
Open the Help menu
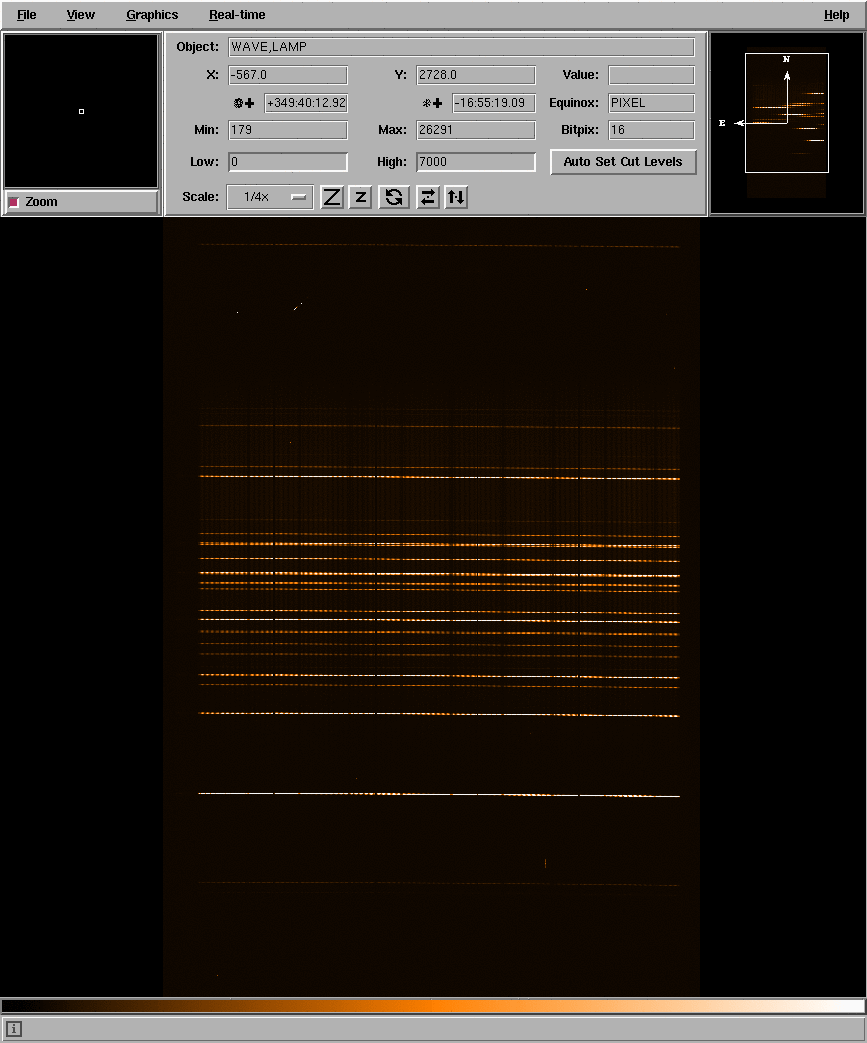(836, 15)
